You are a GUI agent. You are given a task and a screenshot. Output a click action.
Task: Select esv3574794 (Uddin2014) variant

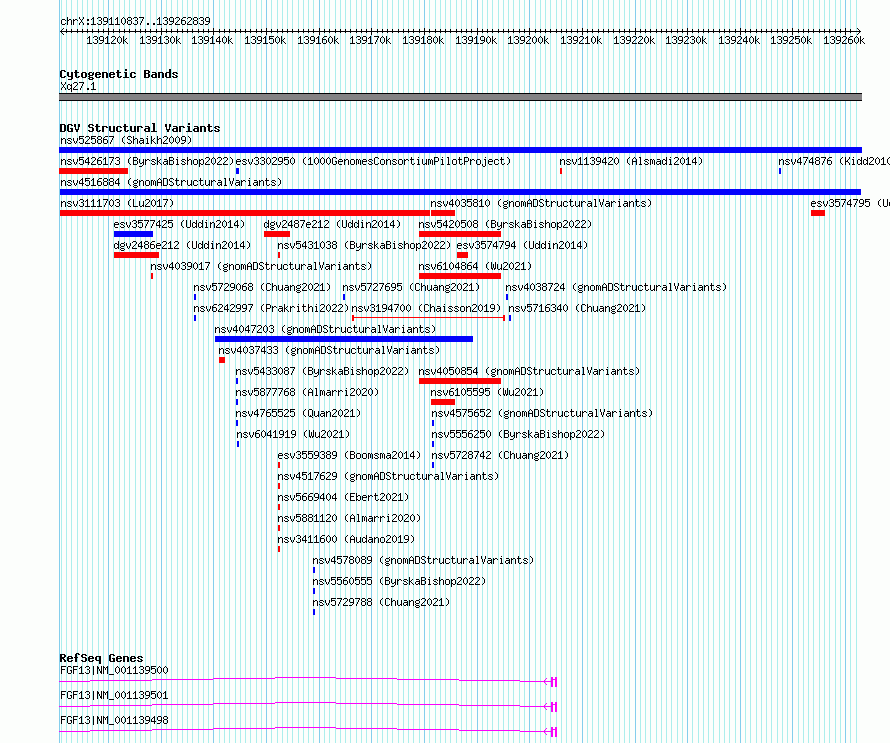coord(522,245)
